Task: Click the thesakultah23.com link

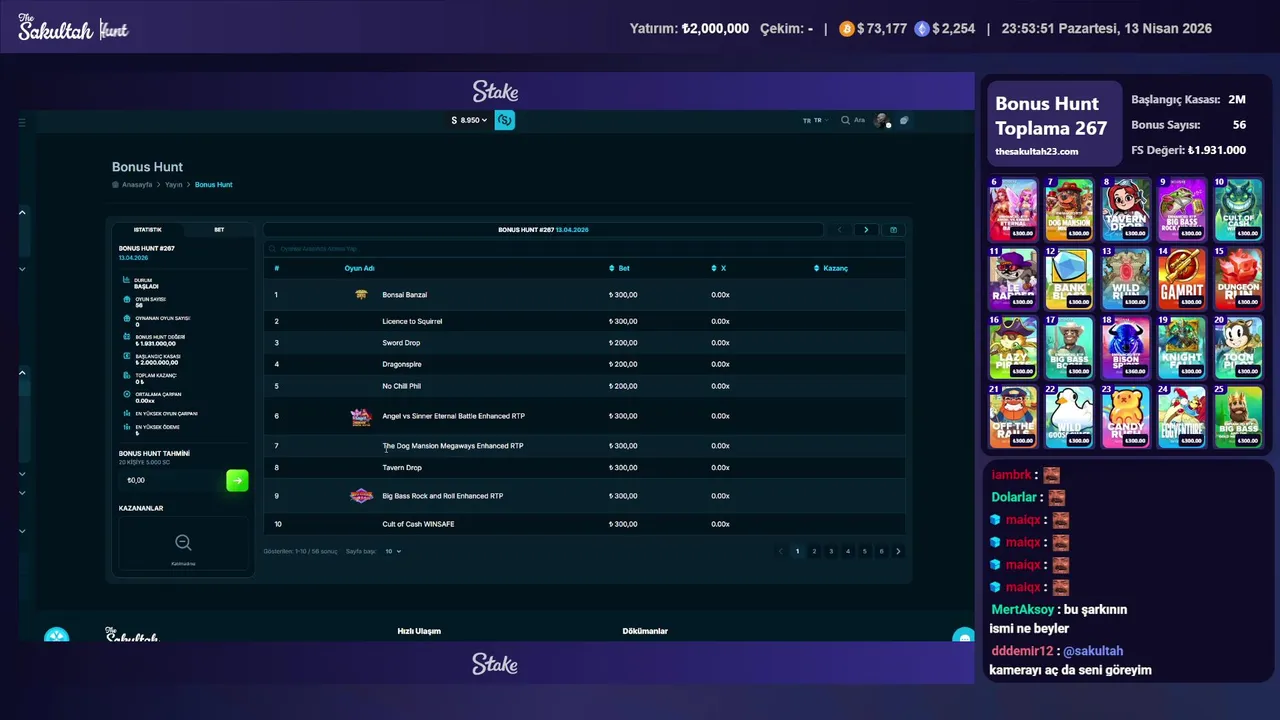Action: (x=1037, y=152)
